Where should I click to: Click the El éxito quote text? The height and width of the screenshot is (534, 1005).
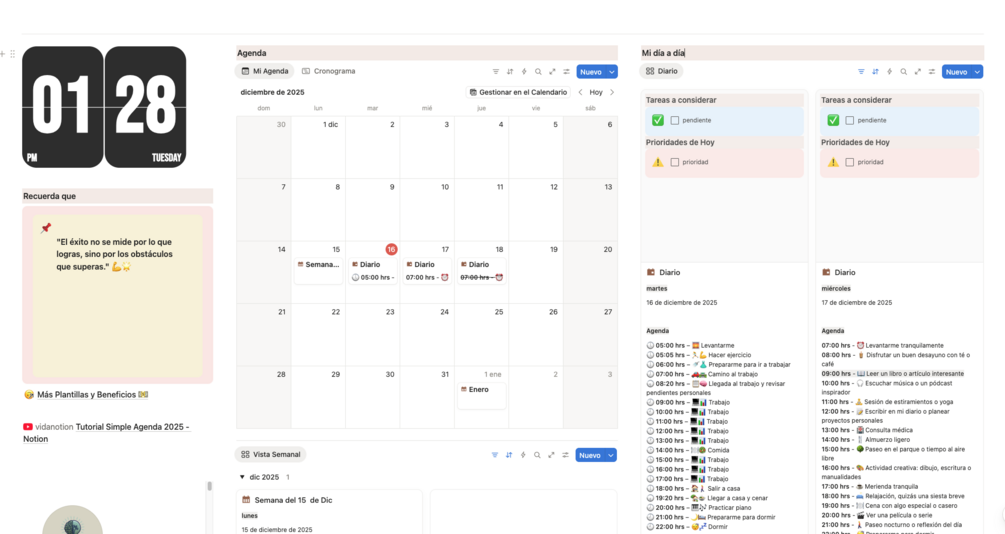pos(114,254)
